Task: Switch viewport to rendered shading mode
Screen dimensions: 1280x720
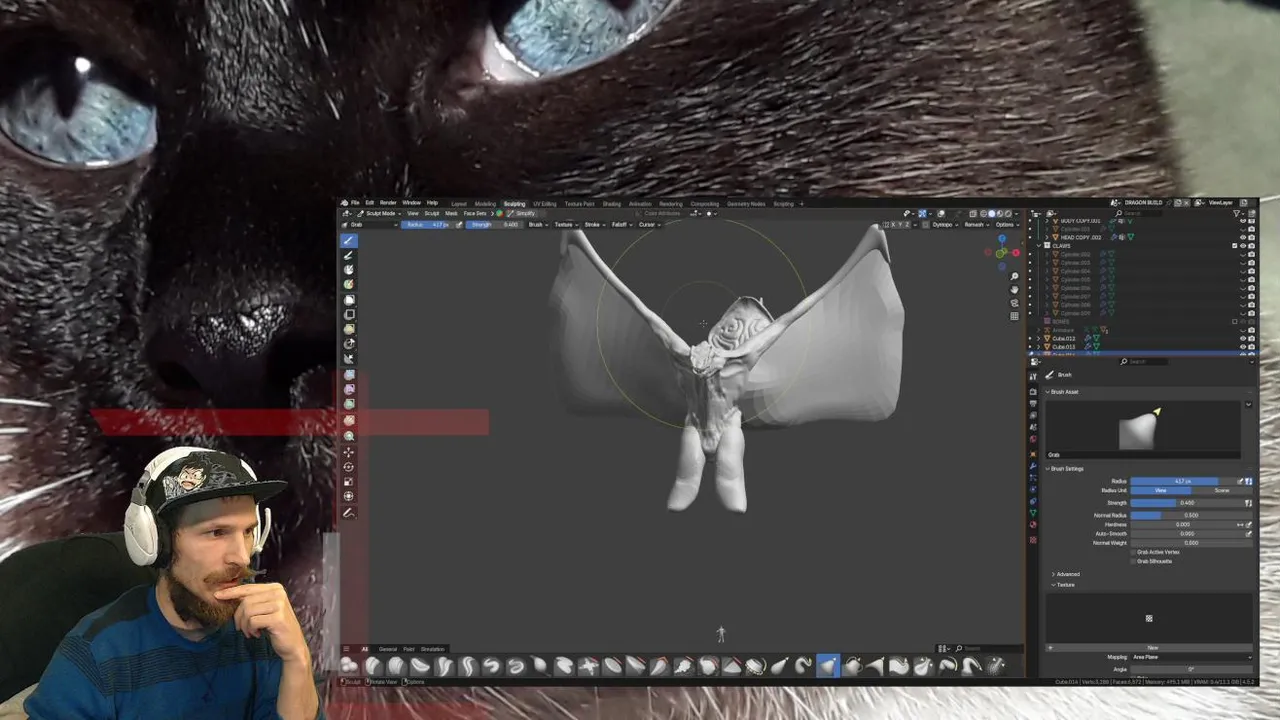Action: (x=1008, y=213)
